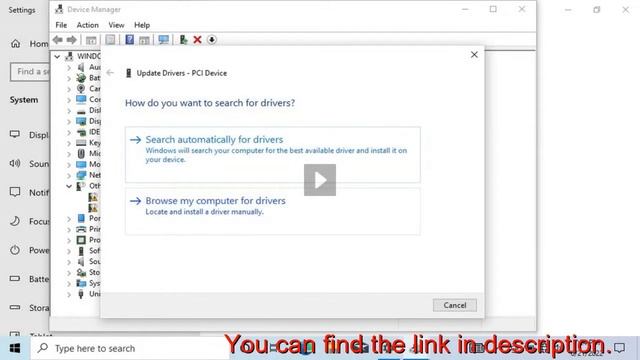Viewport: 640px width, 360px height.
Task: Click the camera icon in the device tree
Action: point(81,88)
